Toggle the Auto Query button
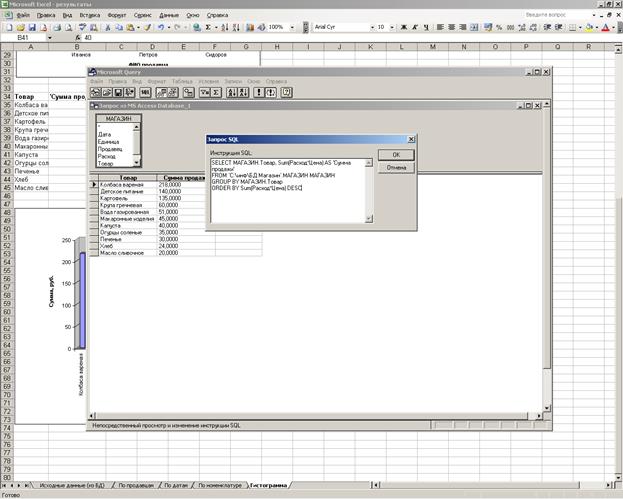 [270, 92]
